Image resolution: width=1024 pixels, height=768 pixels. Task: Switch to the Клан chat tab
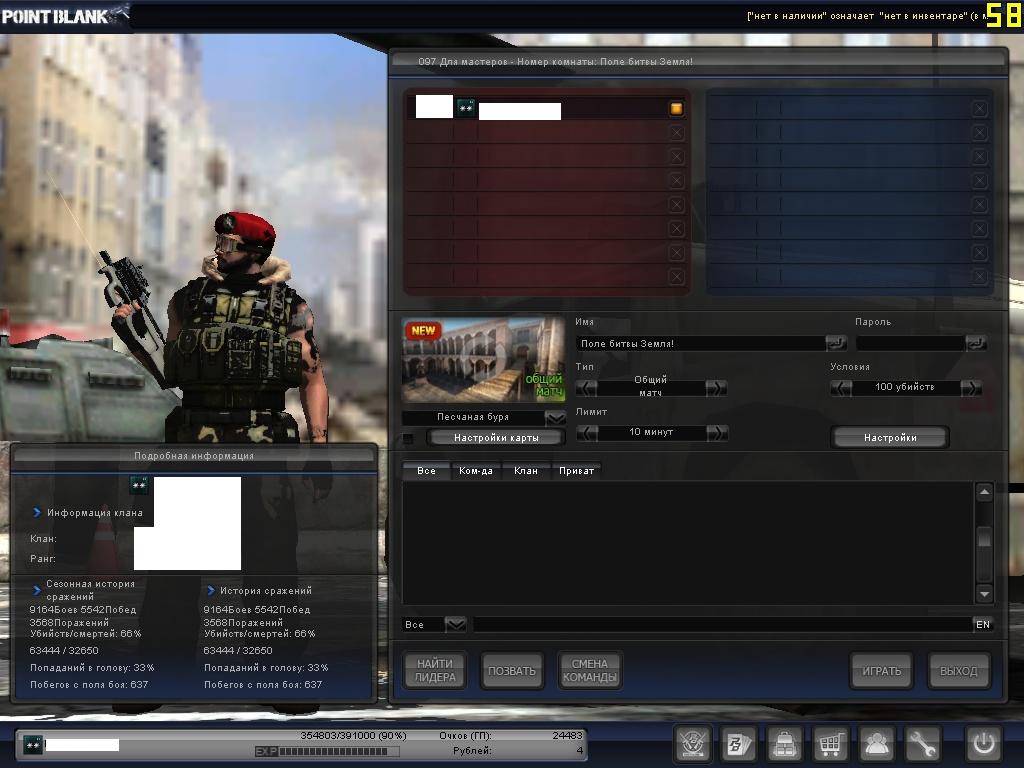526,470
